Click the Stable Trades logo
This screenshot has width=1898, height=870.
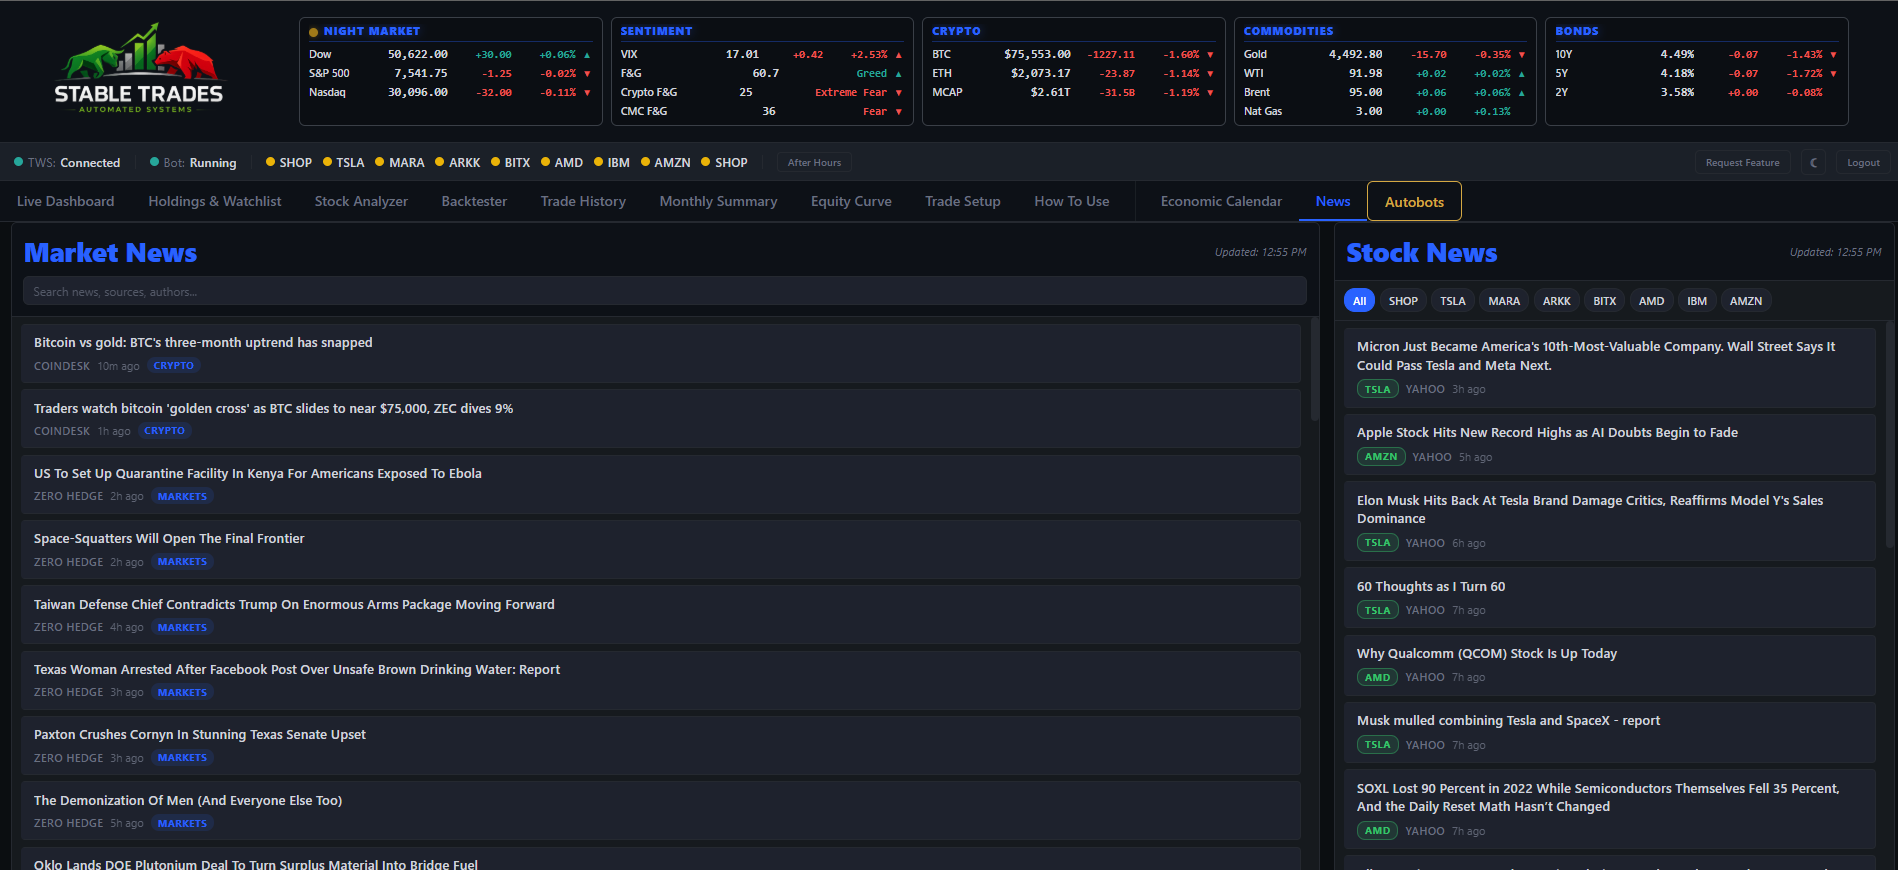coord(139,68)
